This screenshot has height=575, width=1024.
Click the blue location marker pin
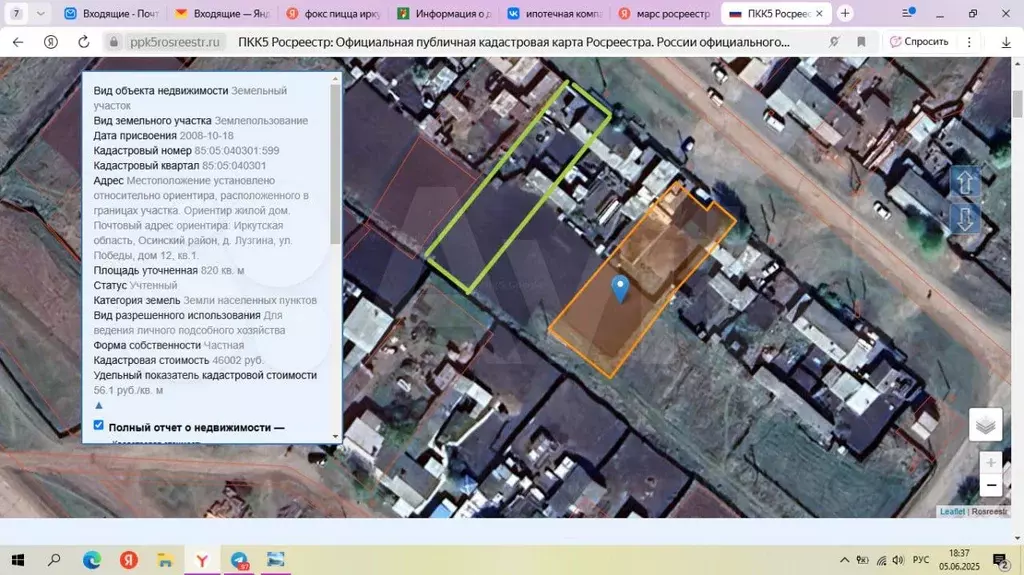tap(620, 288)
